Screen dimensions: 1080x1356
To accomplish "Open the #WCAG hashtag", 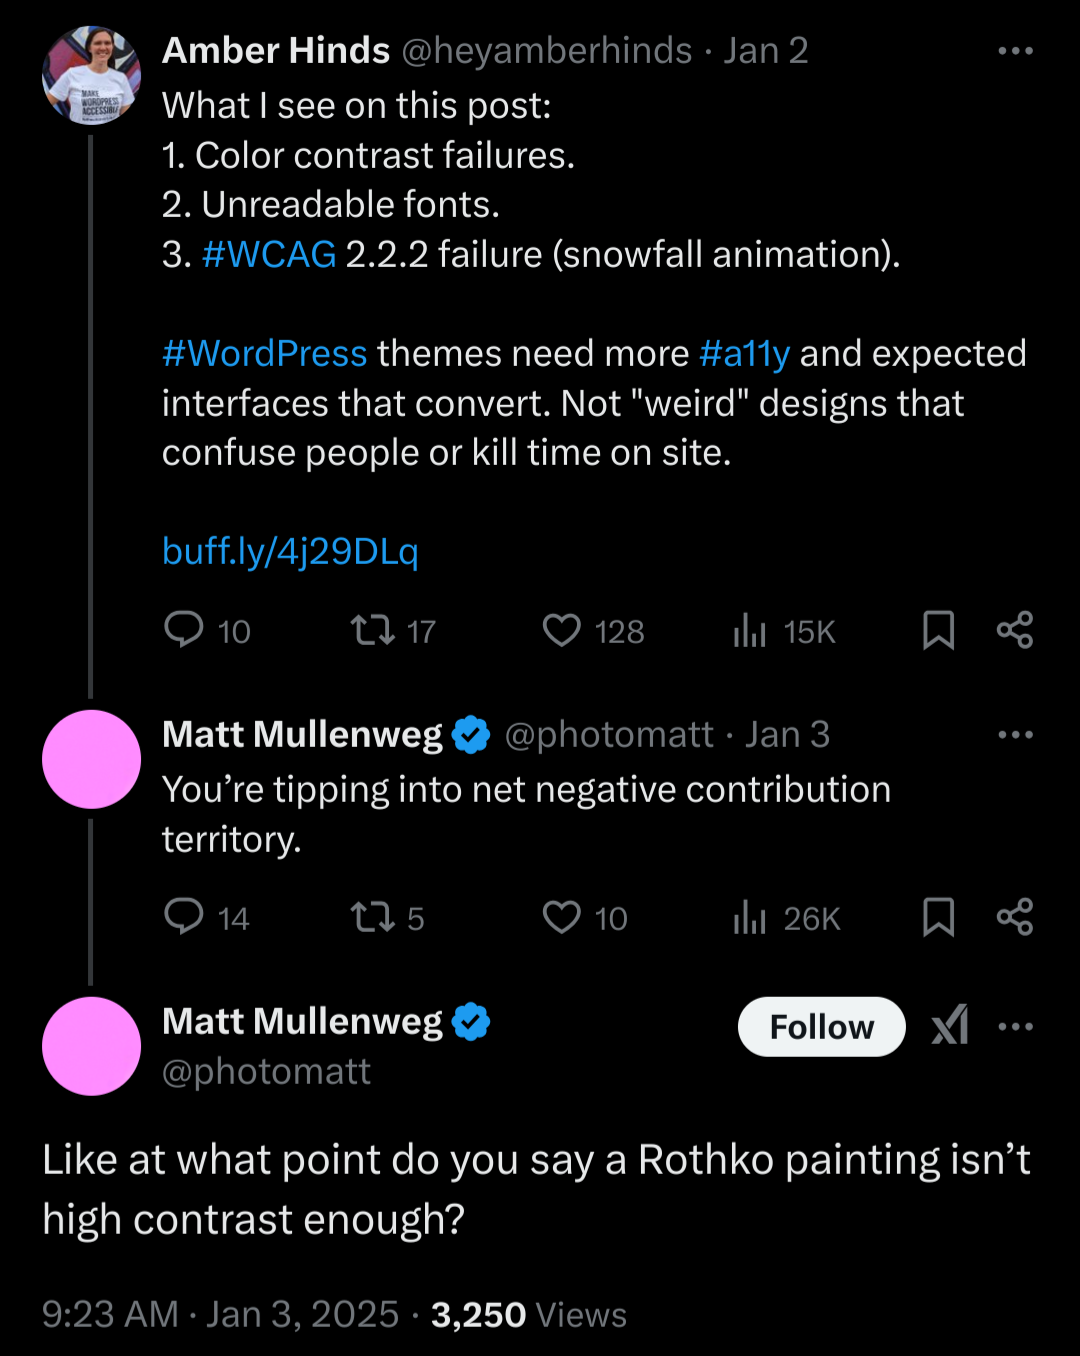I will pos(269,254).
